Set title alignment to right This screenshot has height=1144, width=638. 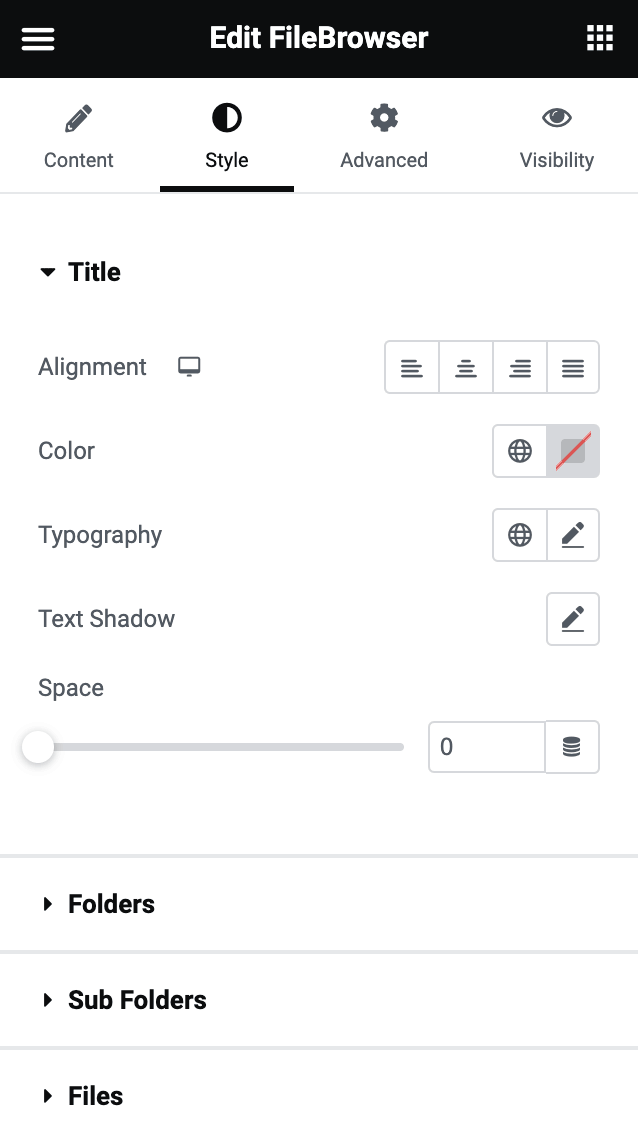(520, 368)
